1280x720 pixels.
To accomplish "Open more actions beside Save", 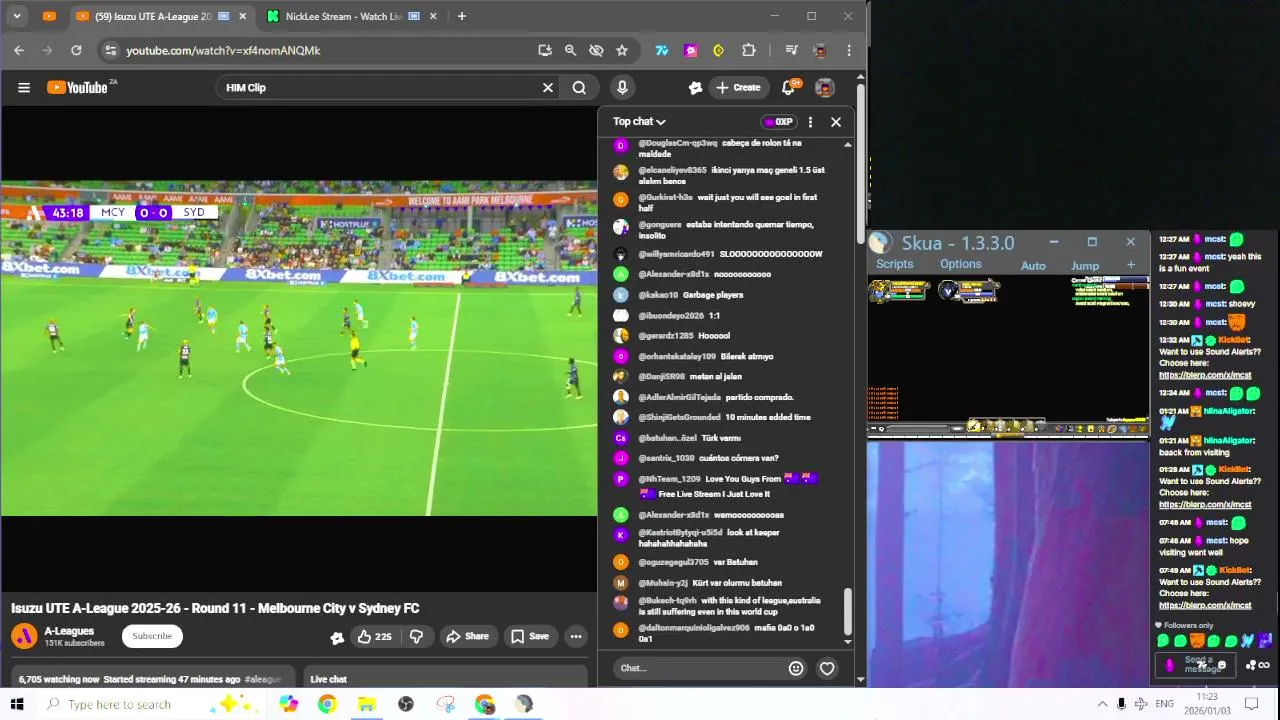I will tap(576, 636).
